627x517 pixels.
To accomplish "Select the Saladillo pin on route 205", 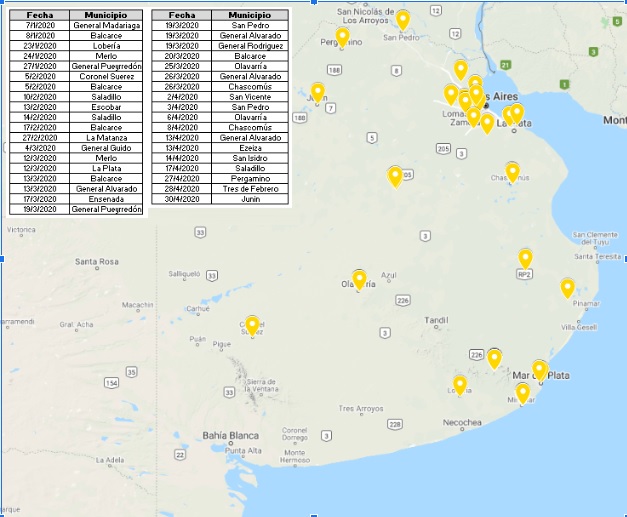I will click(395, 176).
